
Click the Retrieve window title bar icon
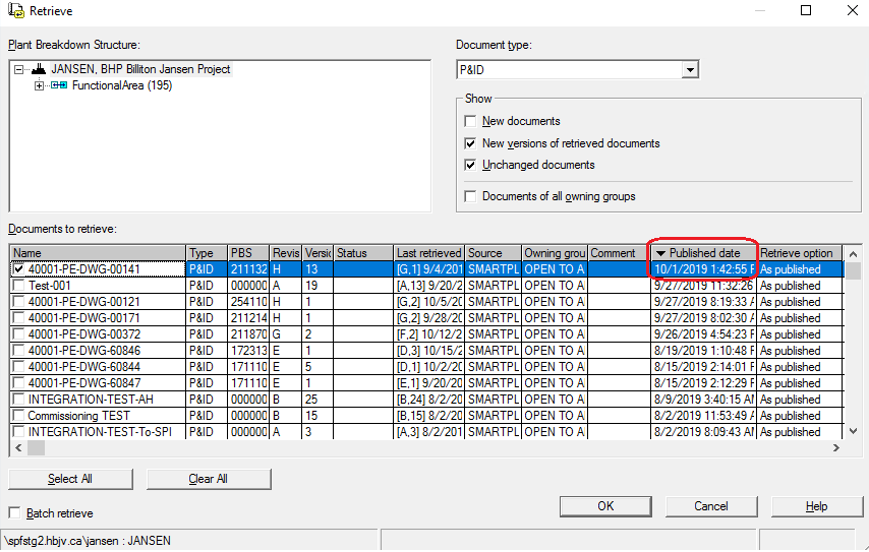tap(13, 11)
